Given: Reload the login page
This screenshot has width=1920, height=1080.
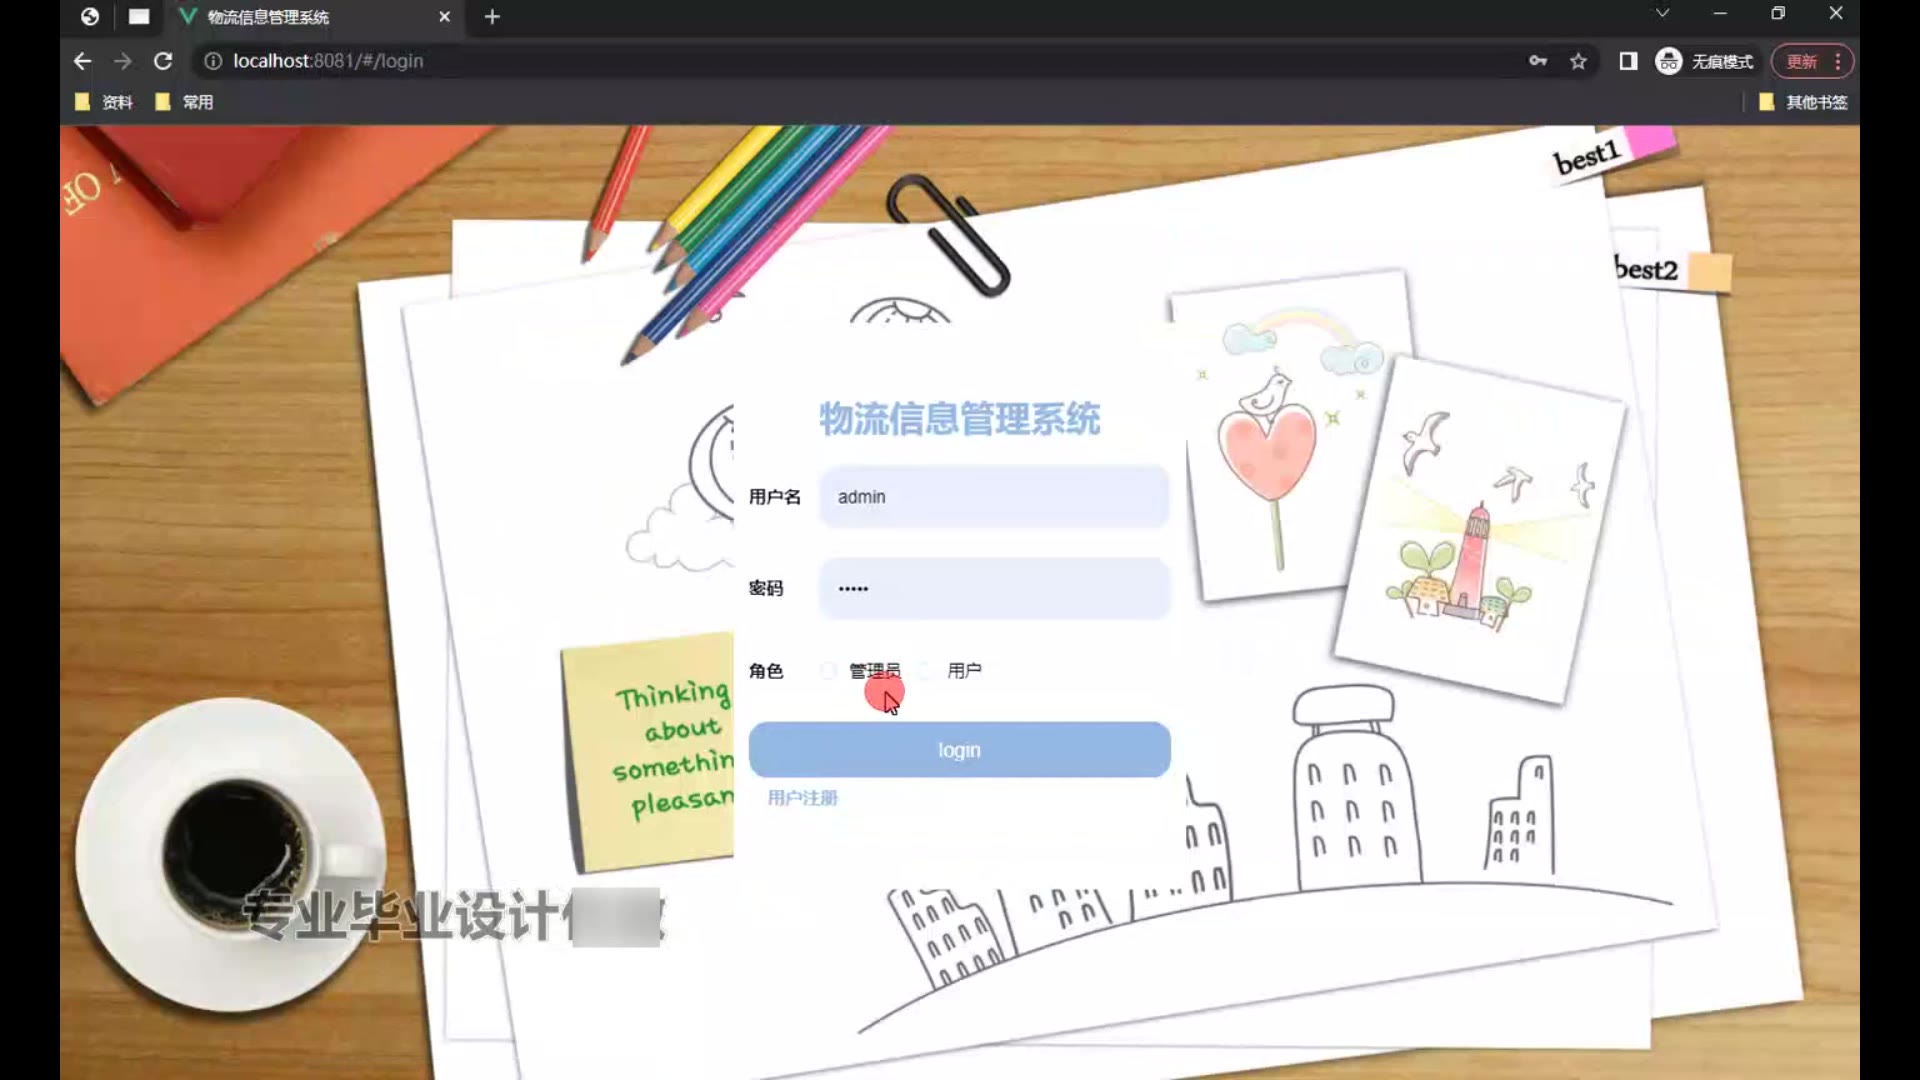Looking at the screenshot, I should (163, 61).
